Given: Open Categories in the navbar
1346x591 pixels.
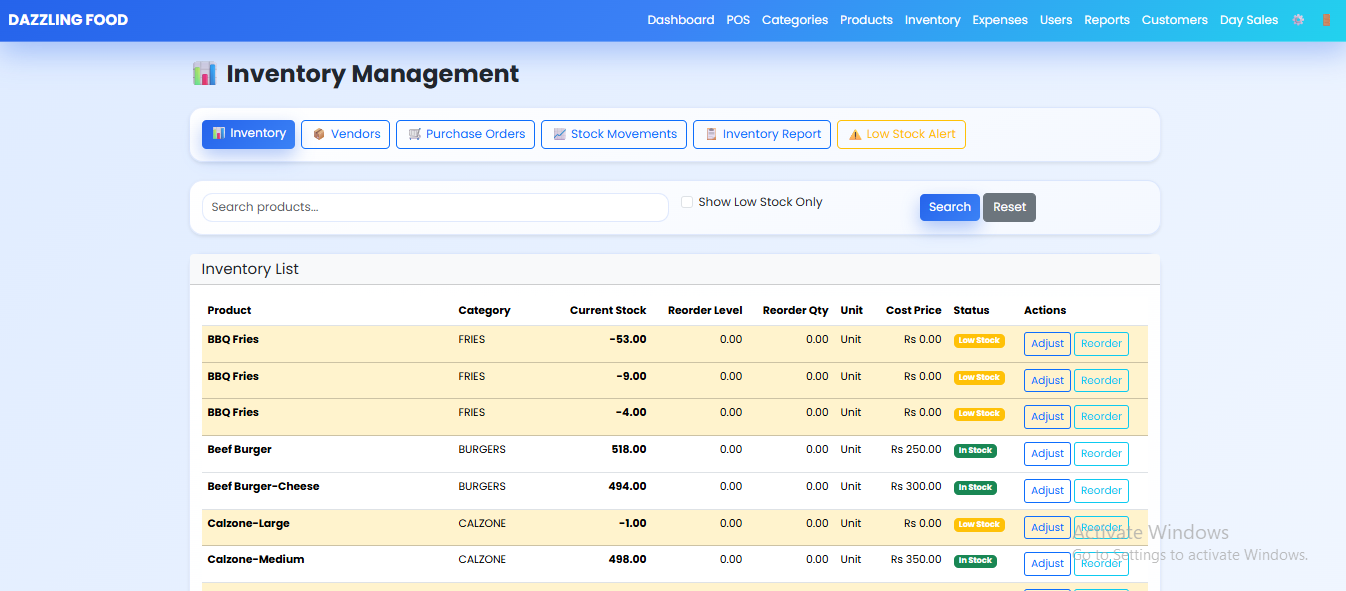Looking at the screenshot, I should [x=795, y=20].
